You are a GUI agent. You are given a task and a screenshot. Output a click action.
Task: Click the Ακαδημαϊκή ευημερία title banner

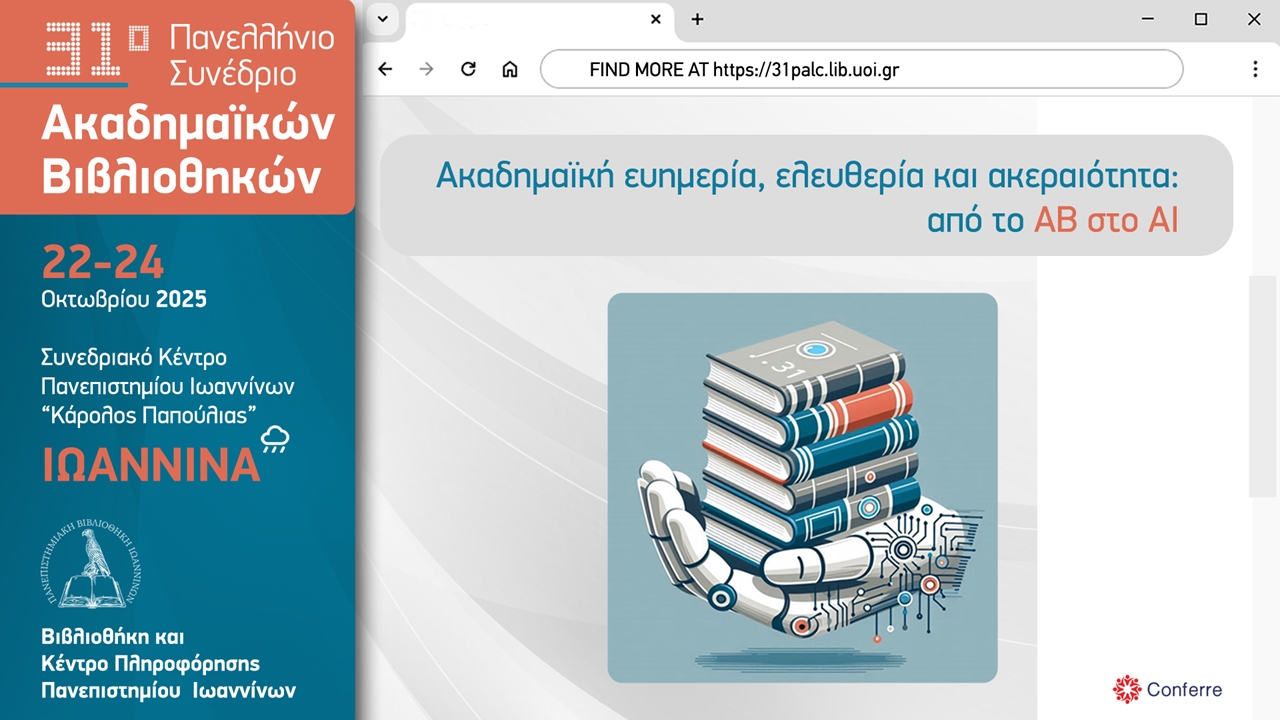tap(806, 195)
